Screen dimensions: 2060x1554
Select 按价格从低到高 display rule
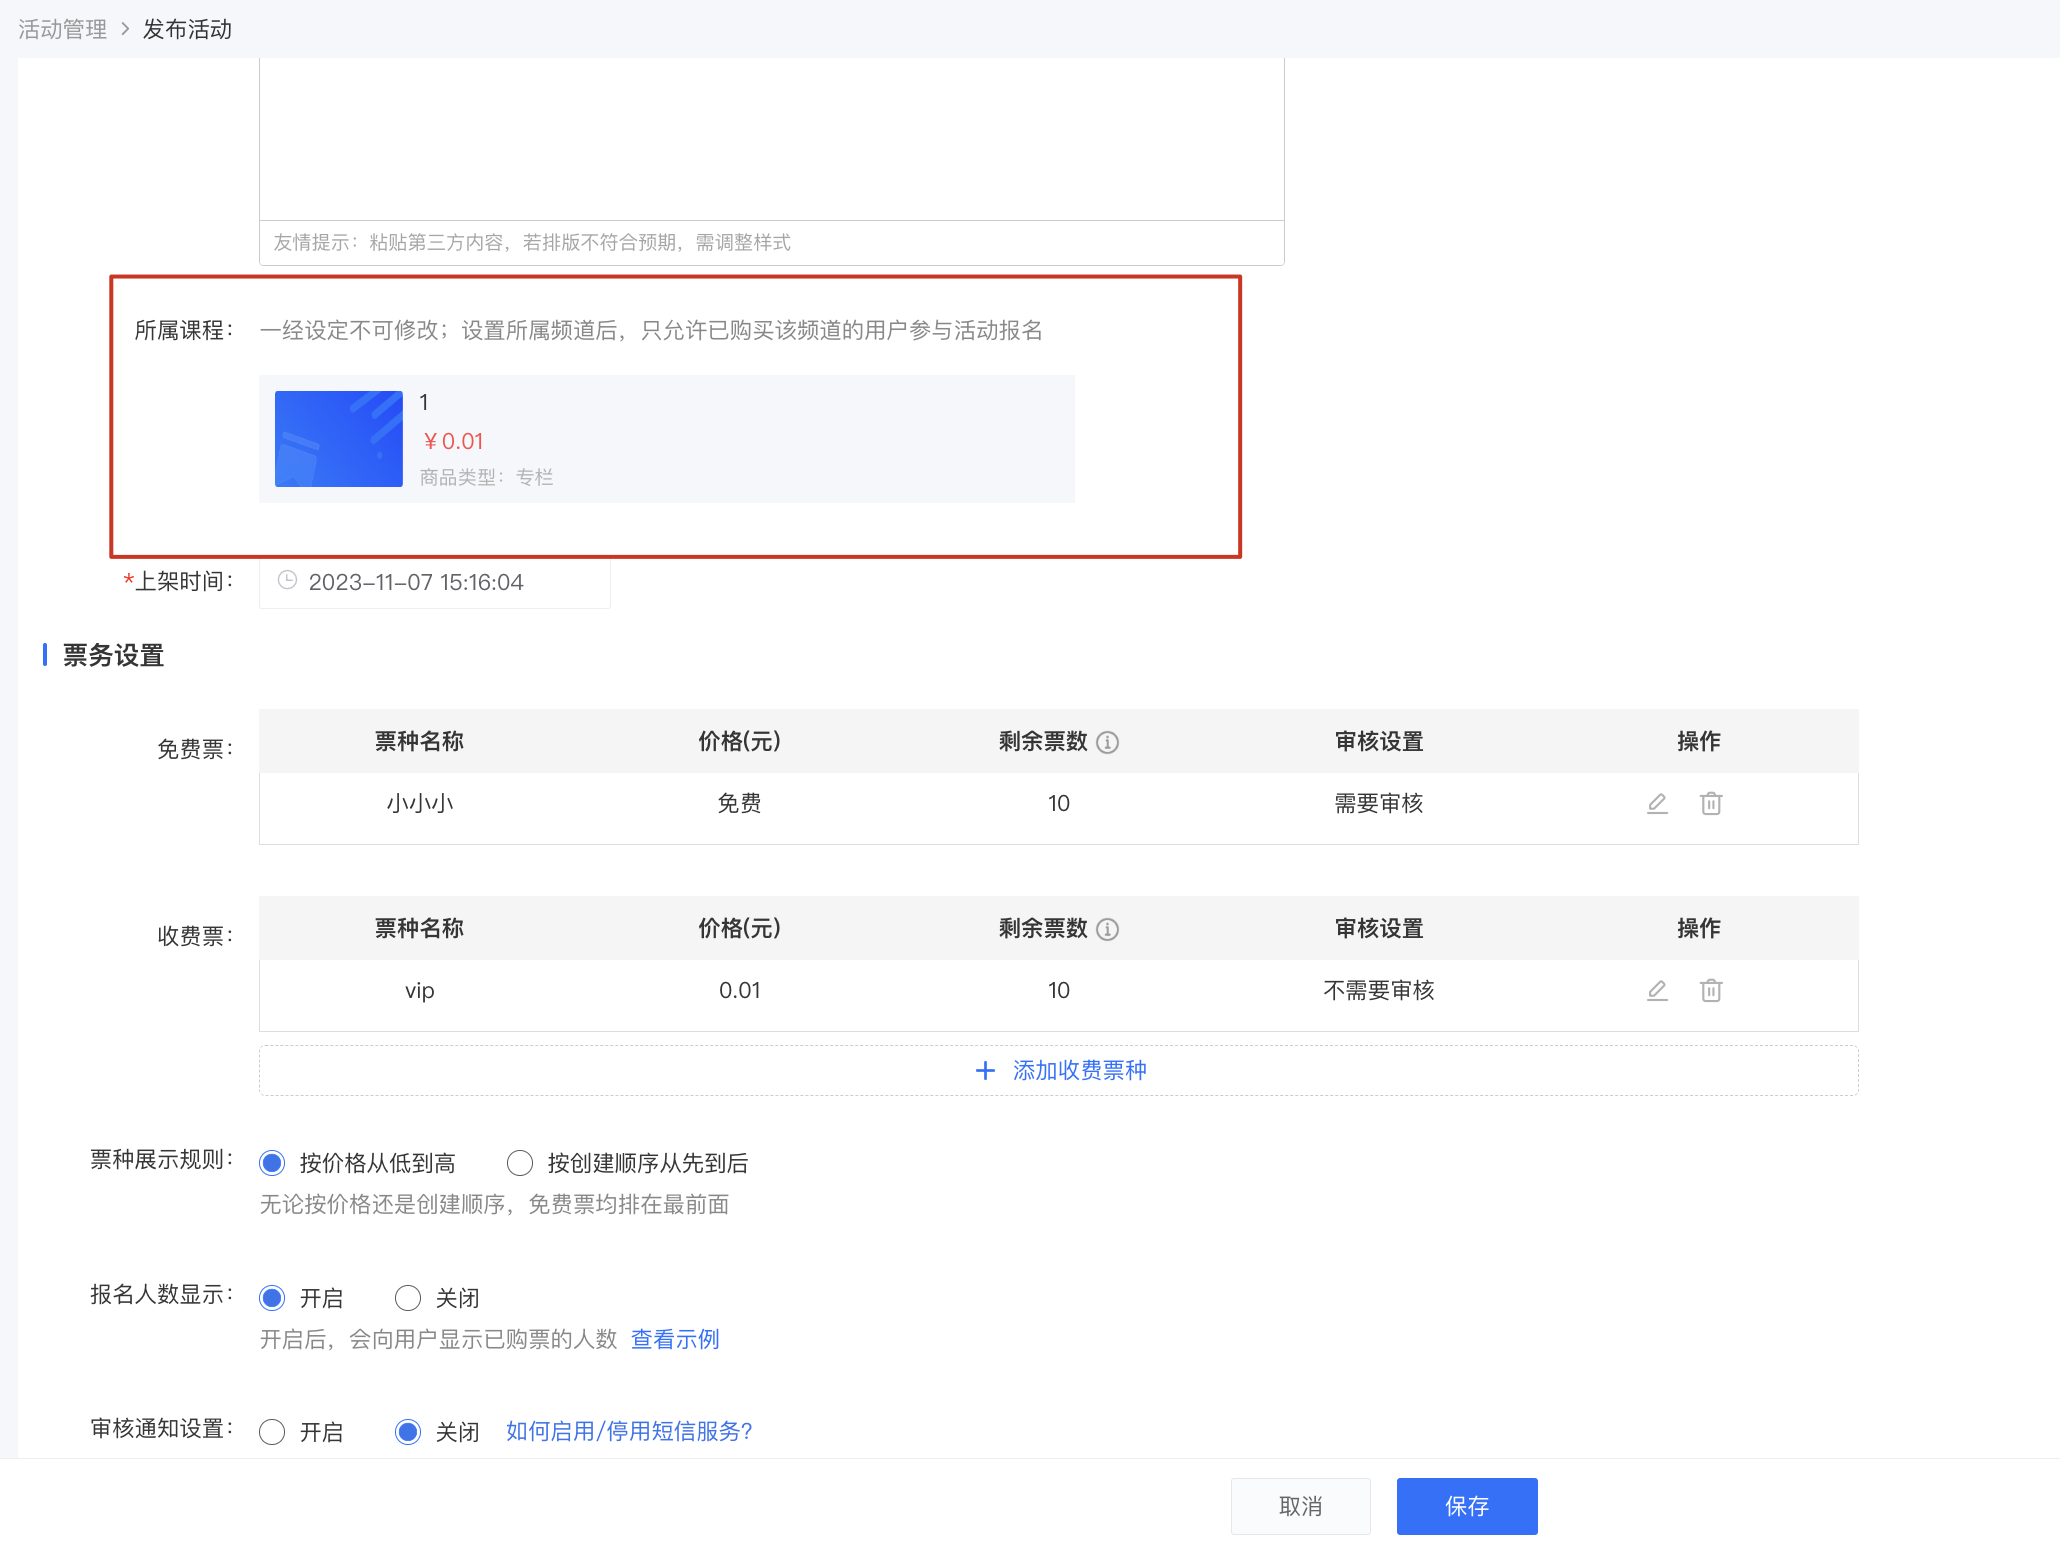coord(272,1163)
